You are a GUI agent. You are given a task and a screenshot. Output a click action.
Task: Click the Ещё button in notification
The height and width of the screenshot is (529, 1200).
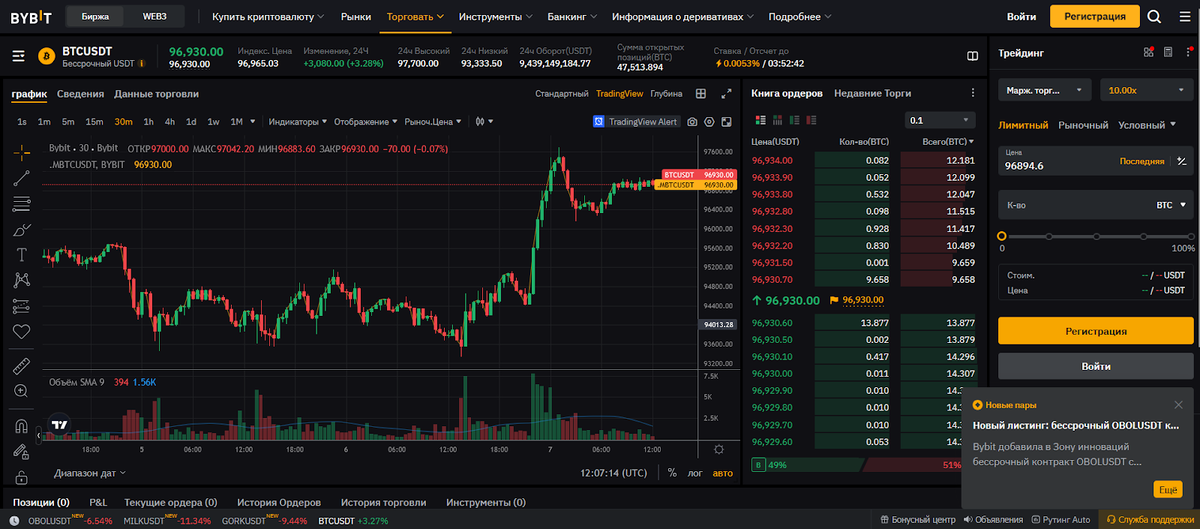[1168, 489]
